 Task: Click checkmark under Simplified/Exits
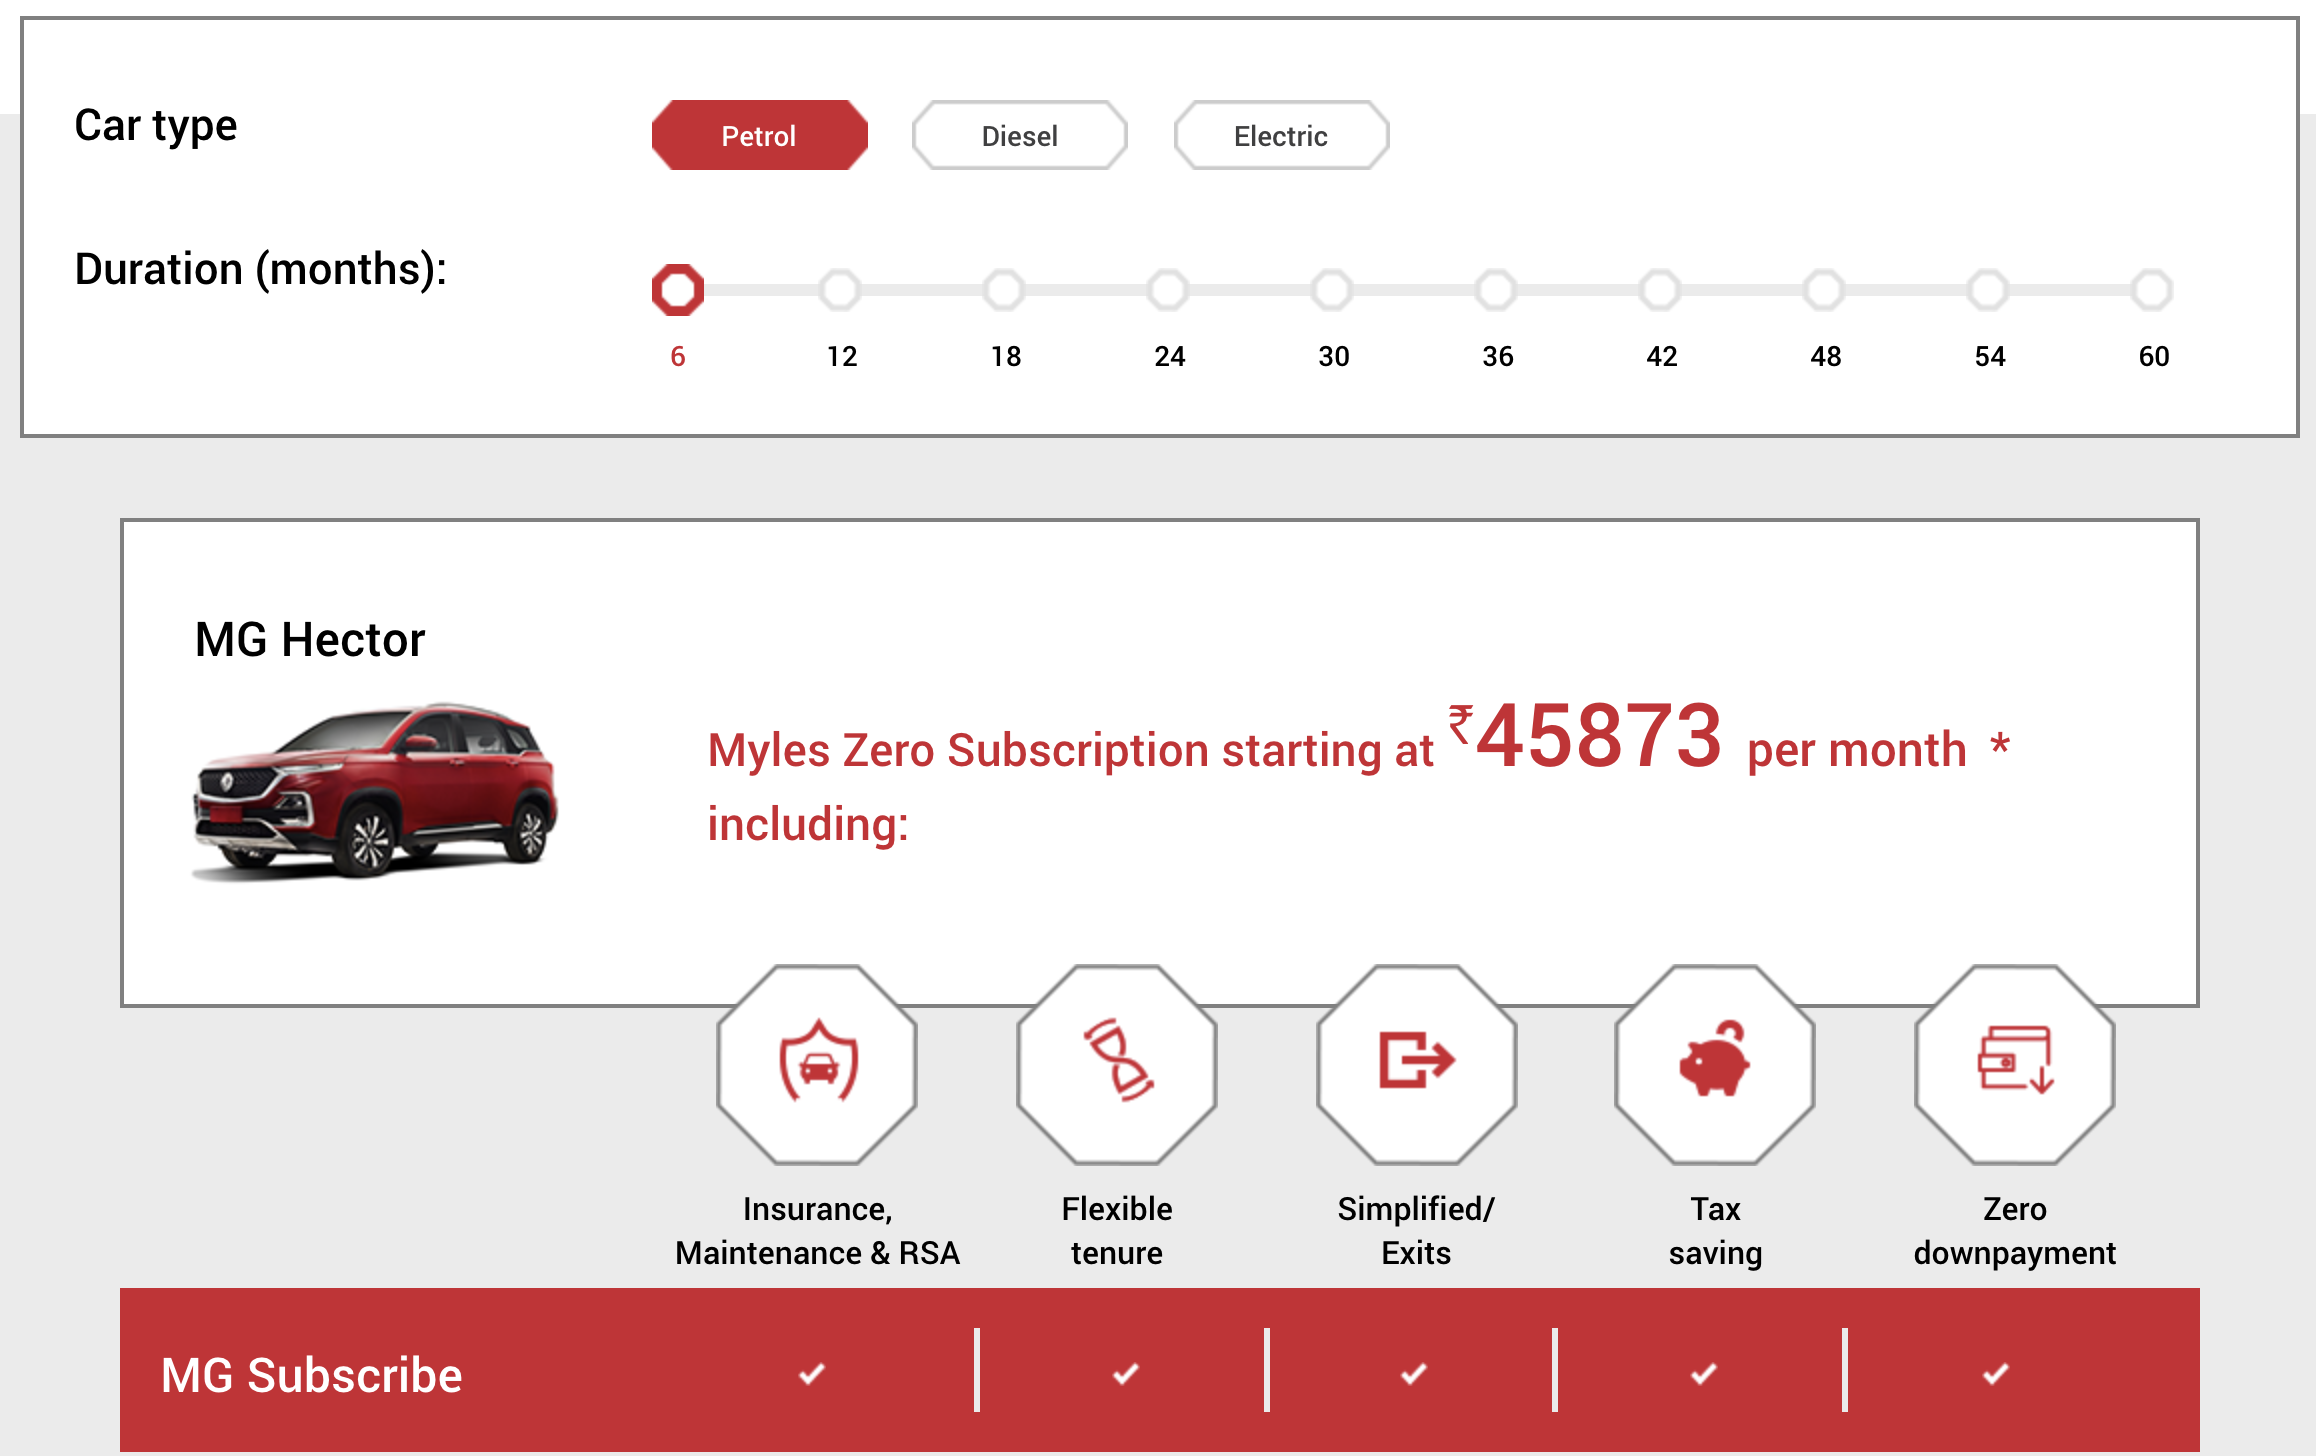(1414, 1374)
